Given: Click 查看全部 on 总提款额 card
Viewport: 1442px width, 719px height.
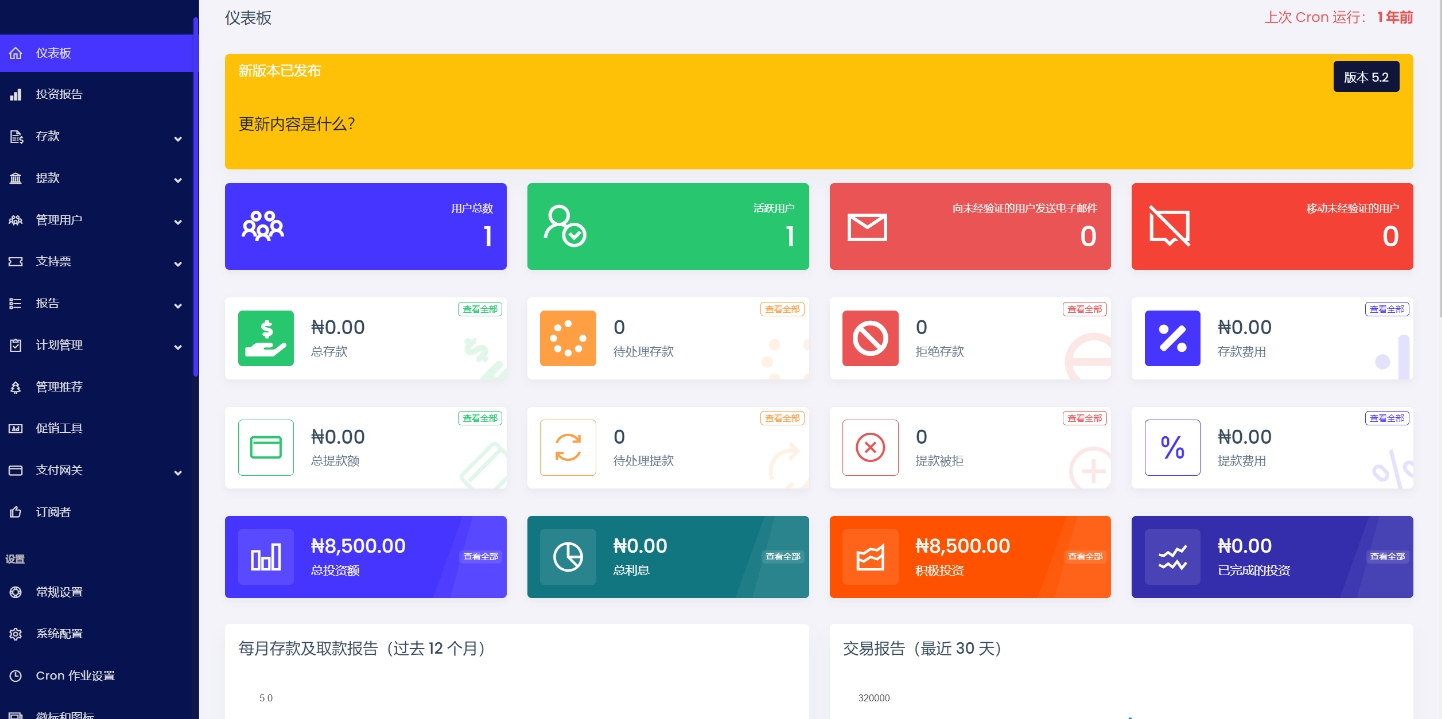Looking at the screenshot, I should 480,418.
